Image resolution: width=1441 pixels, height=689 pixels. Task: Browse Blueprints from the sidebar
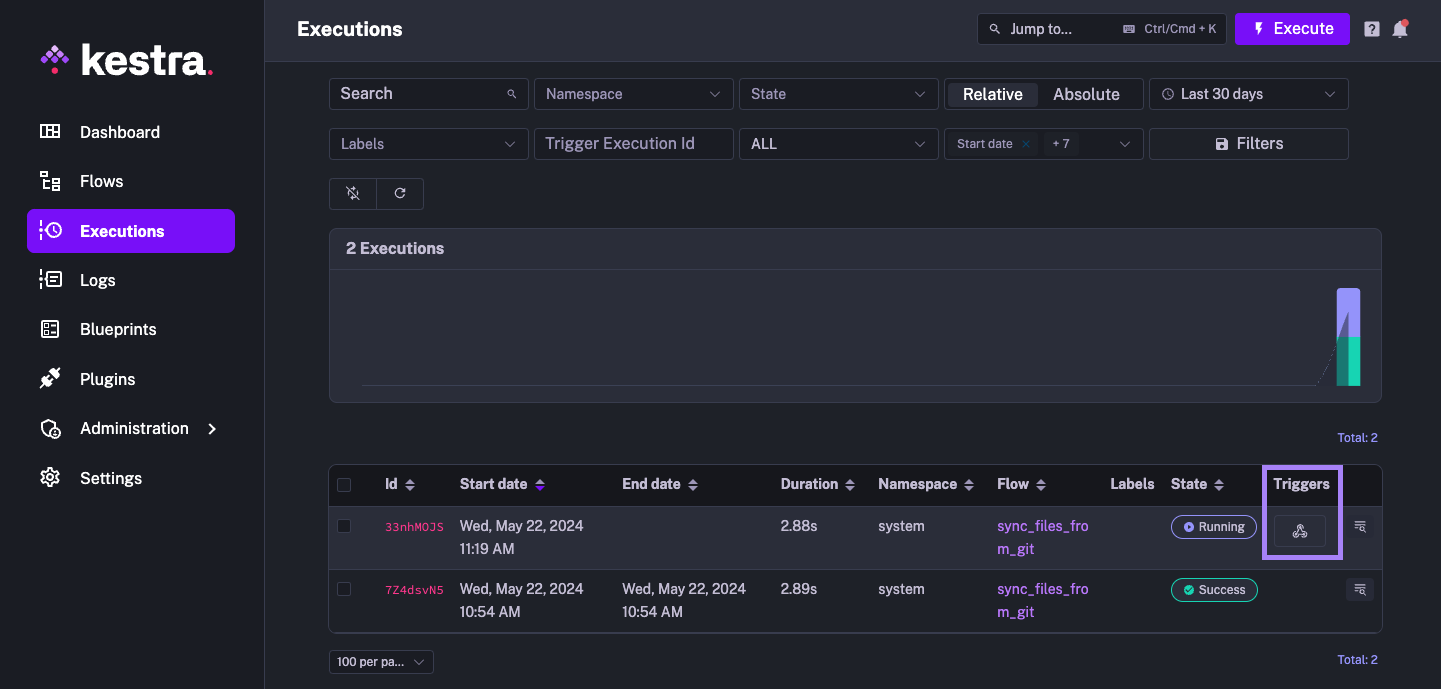click(117, 329)
